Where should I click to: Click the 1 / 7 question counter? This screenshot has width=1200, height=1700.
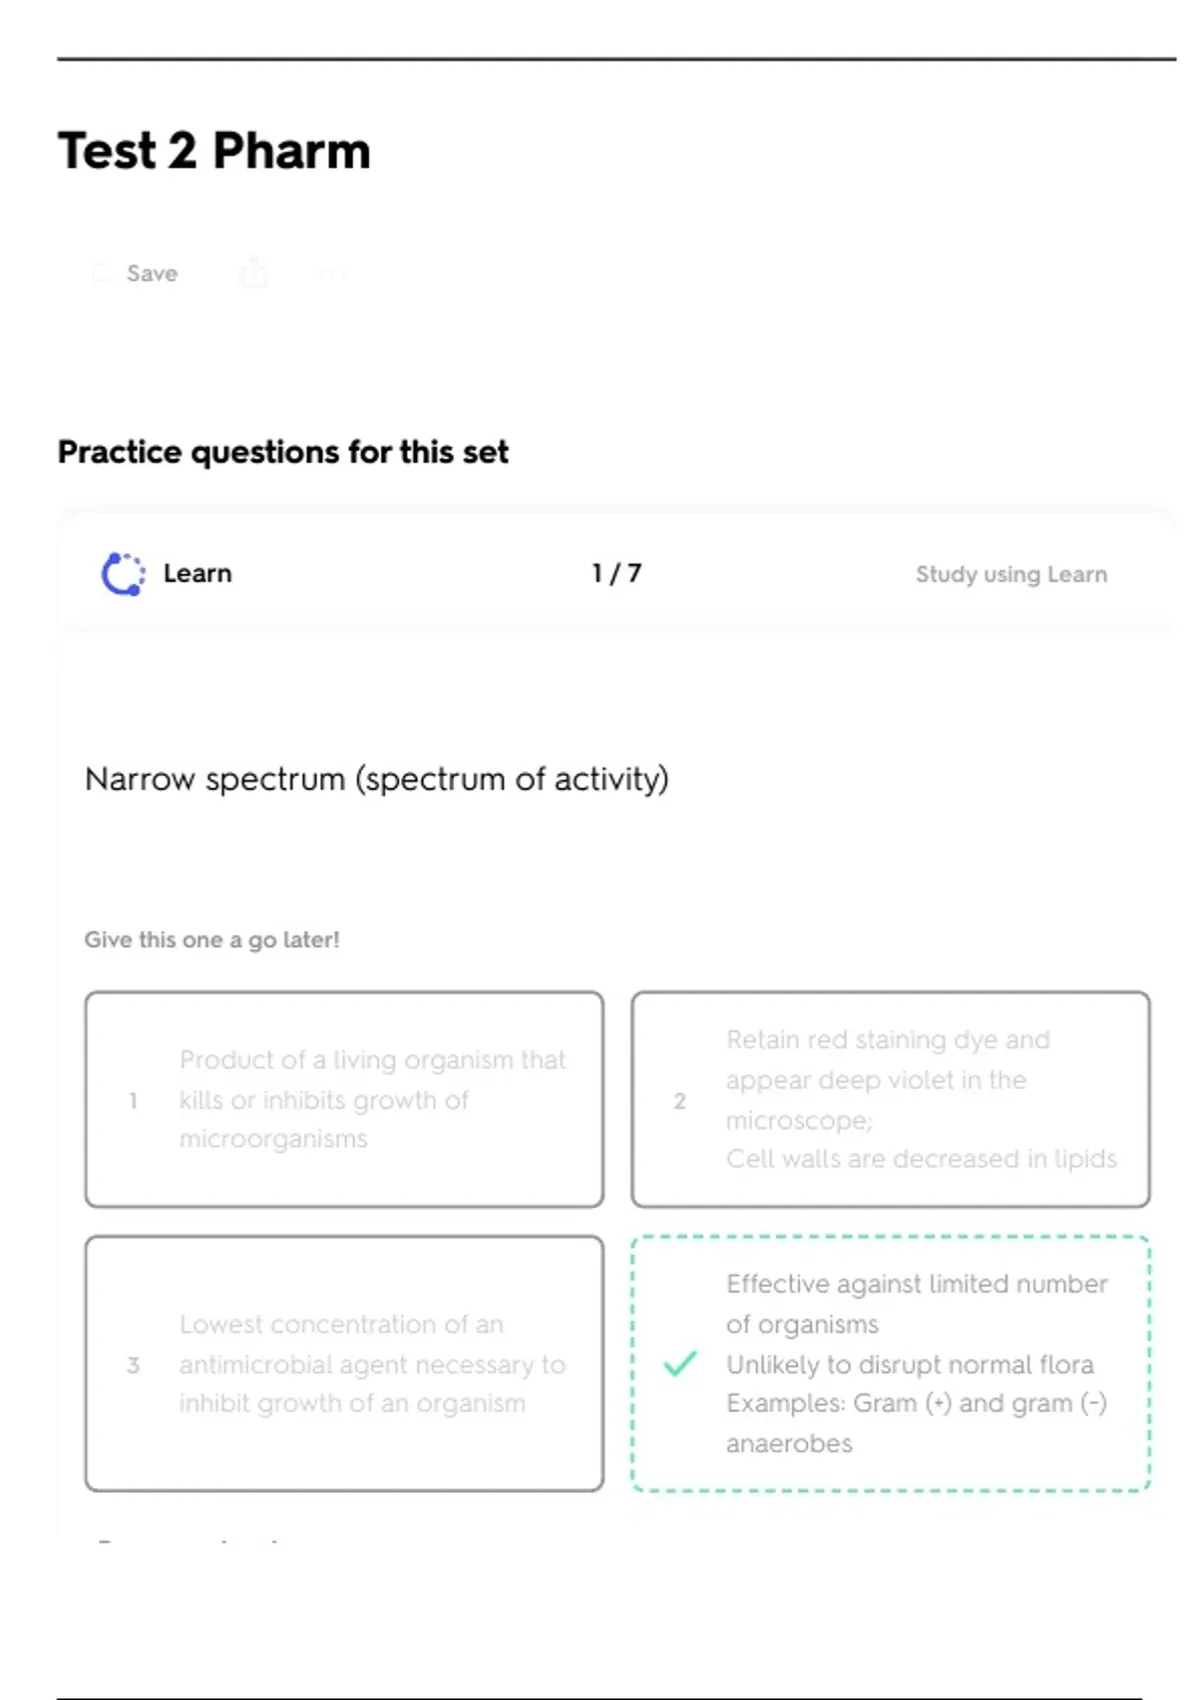coord(616,573)
